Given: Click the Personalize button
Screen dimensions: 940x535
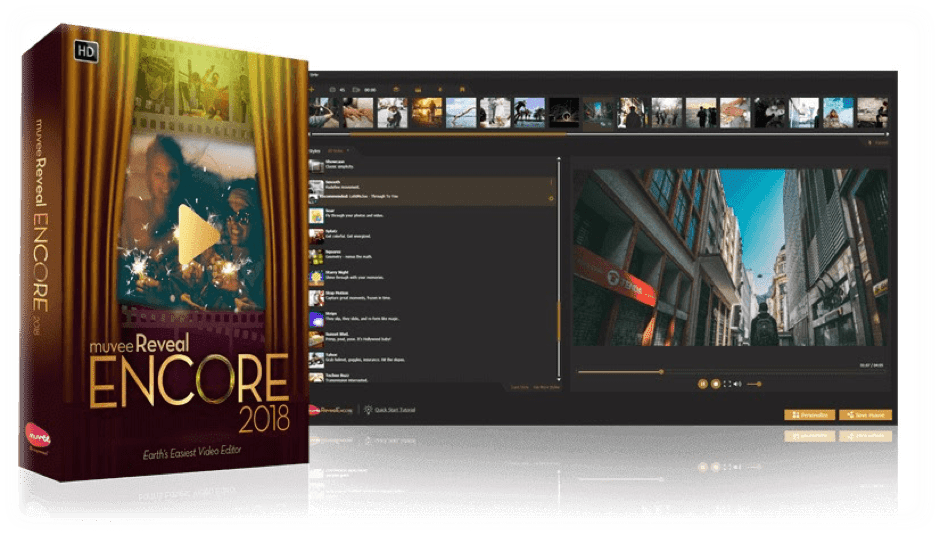Looking at the screenshot, I should pyautogui.click(x=809, y=415).
